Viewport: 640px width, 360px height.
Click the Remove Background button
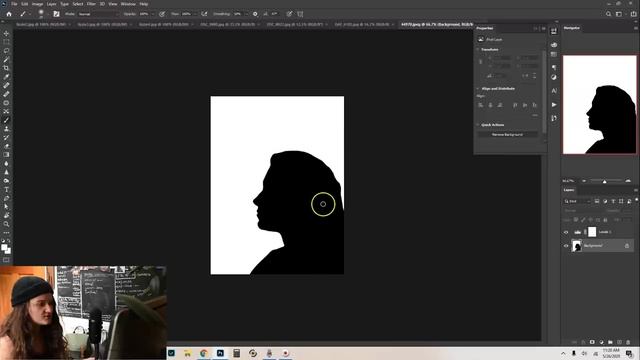click(x=507, y=134)
